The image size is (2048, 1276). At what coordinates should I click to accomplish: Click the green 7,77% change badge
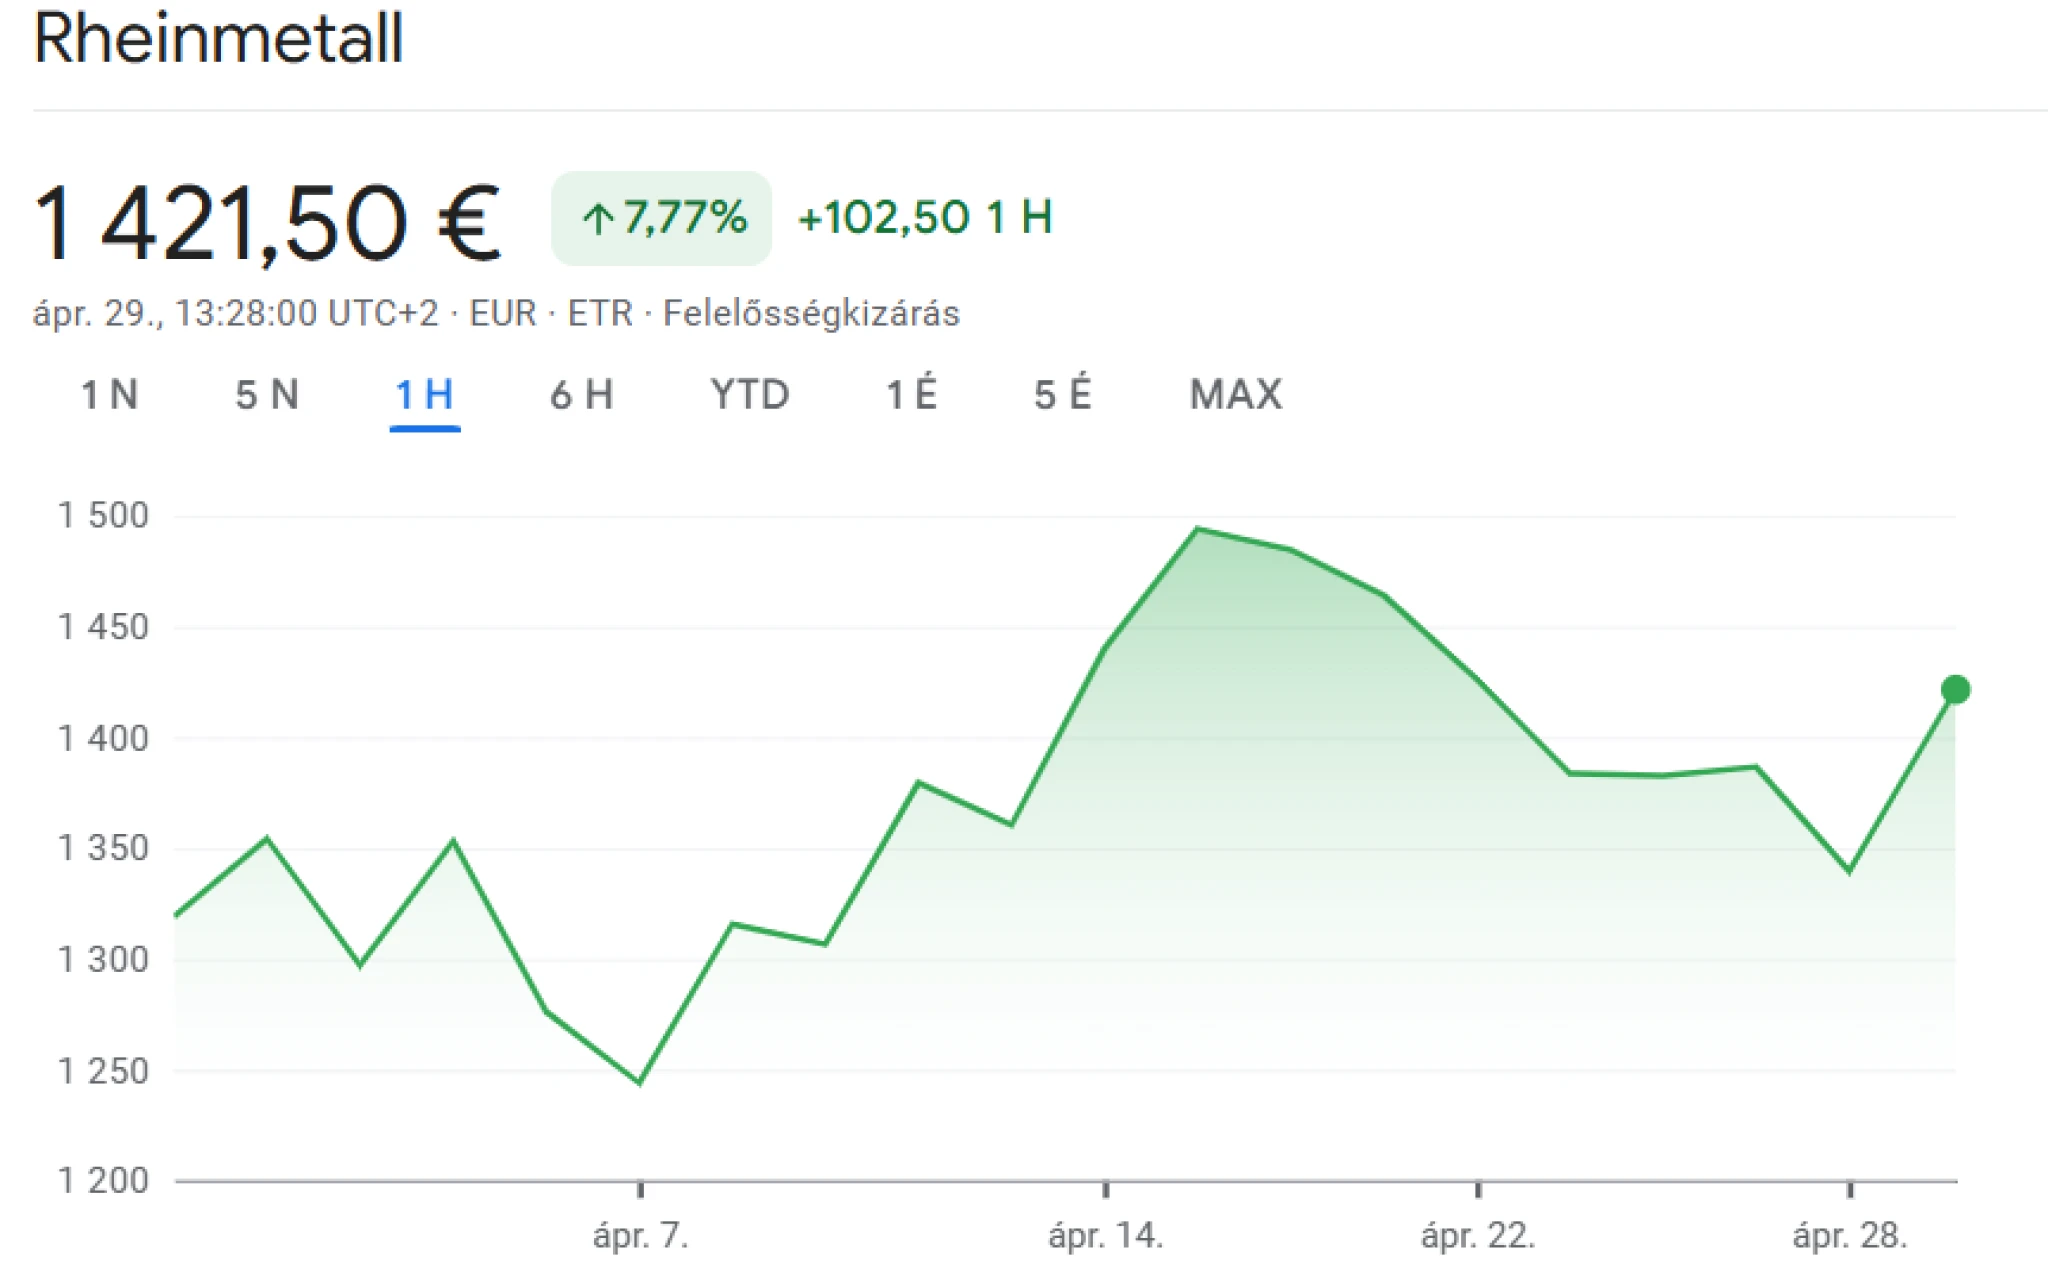tap(661, 218)
